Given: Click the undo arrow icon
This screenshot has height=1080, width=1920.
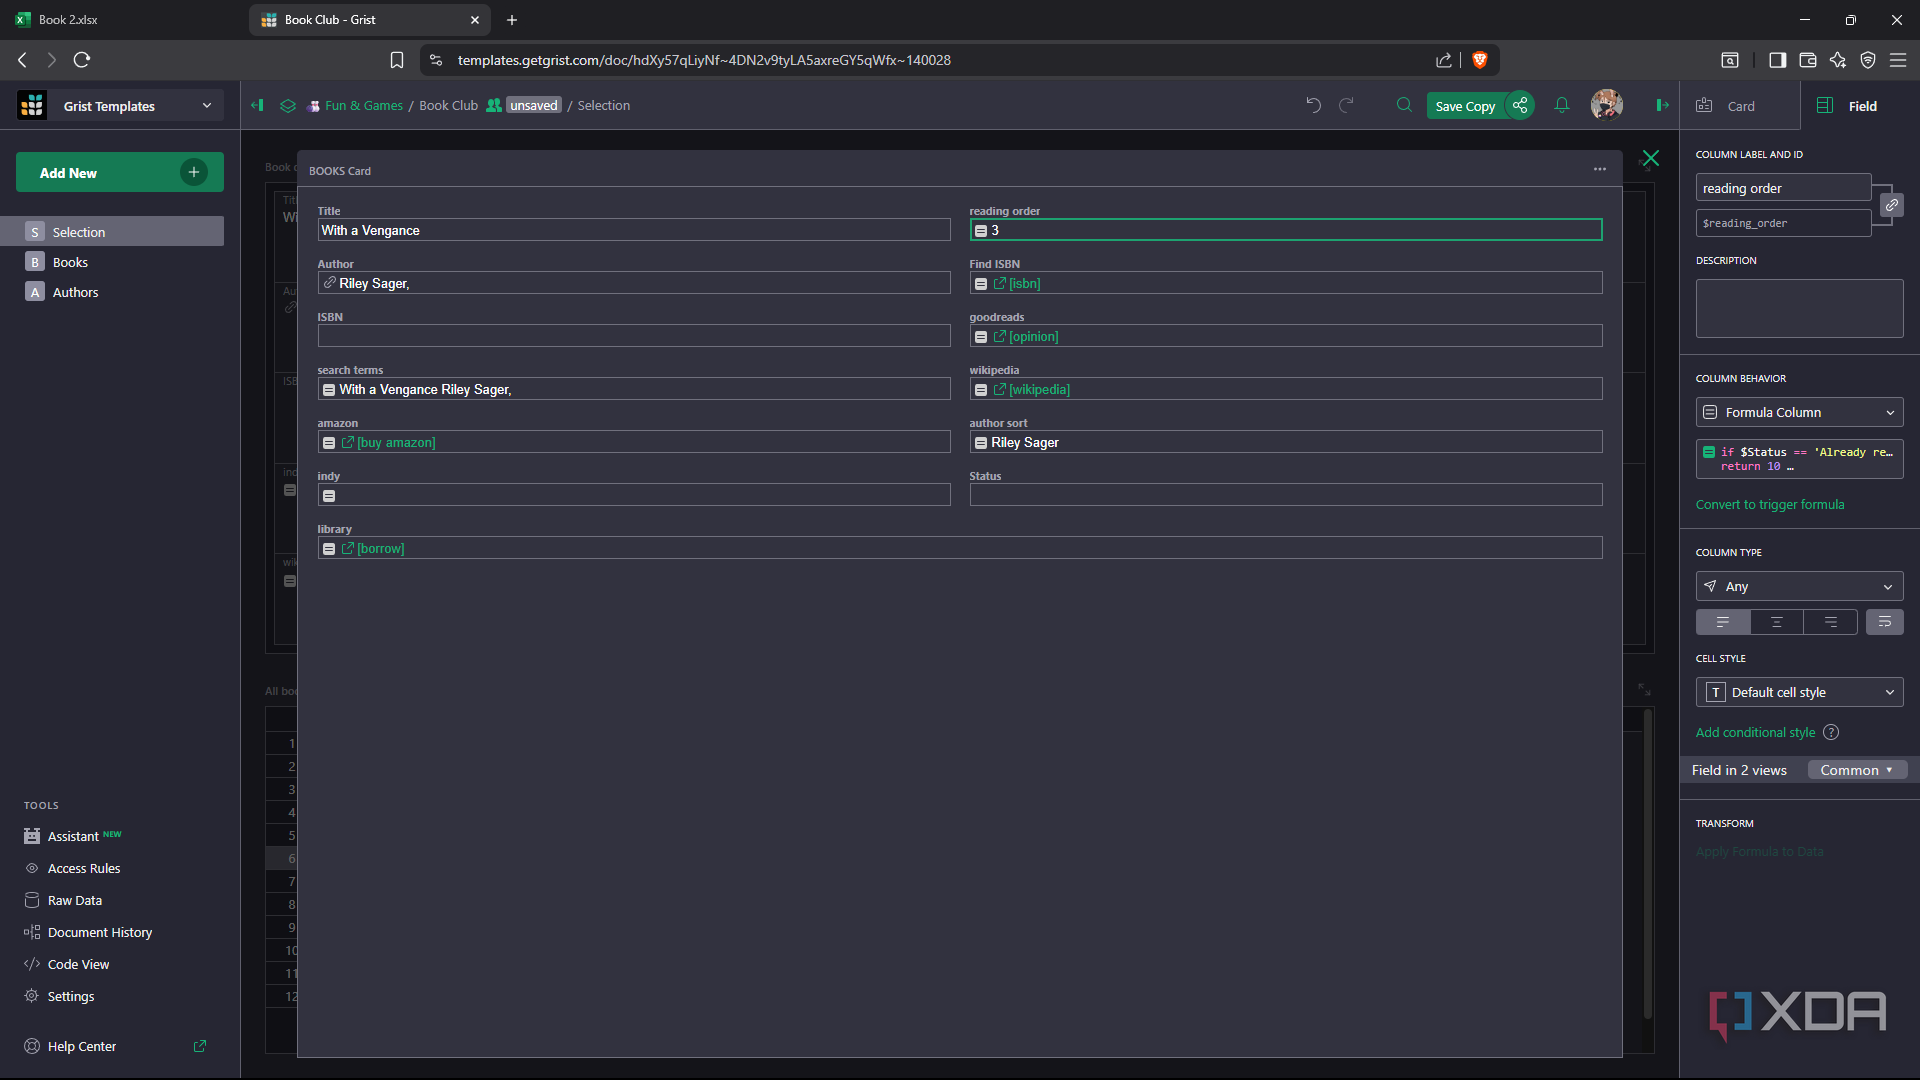Looking at the screenshot, I should 1313,105.
